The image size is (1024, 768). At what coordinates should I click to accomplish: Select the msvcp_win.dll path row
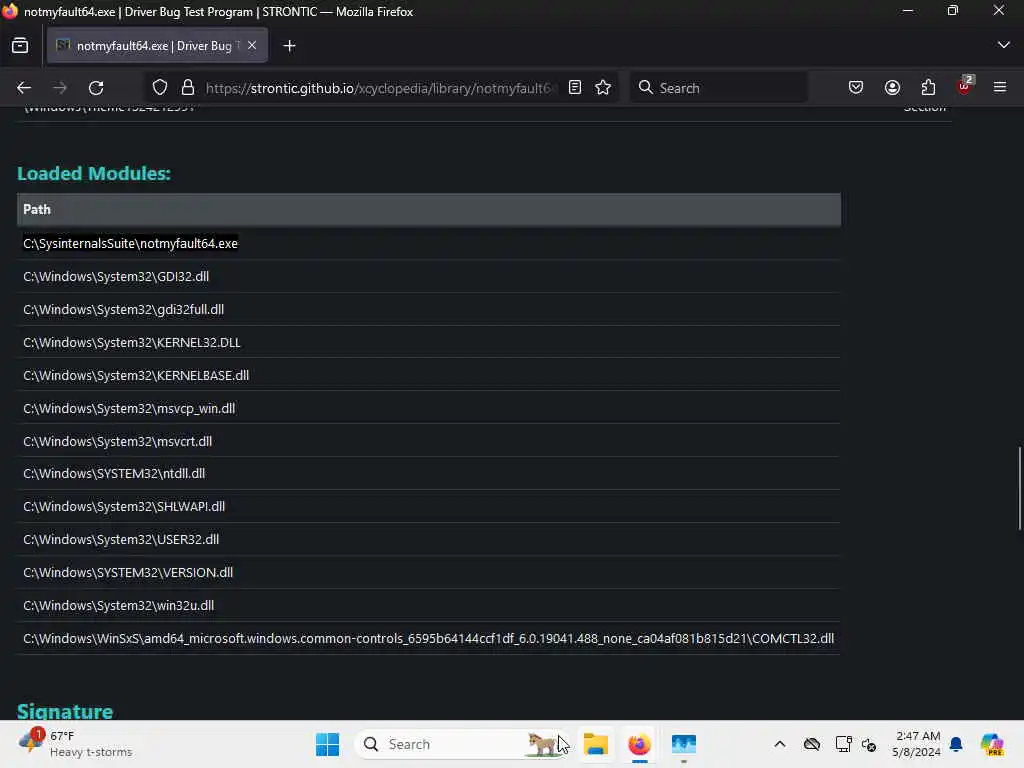(429, 408)
